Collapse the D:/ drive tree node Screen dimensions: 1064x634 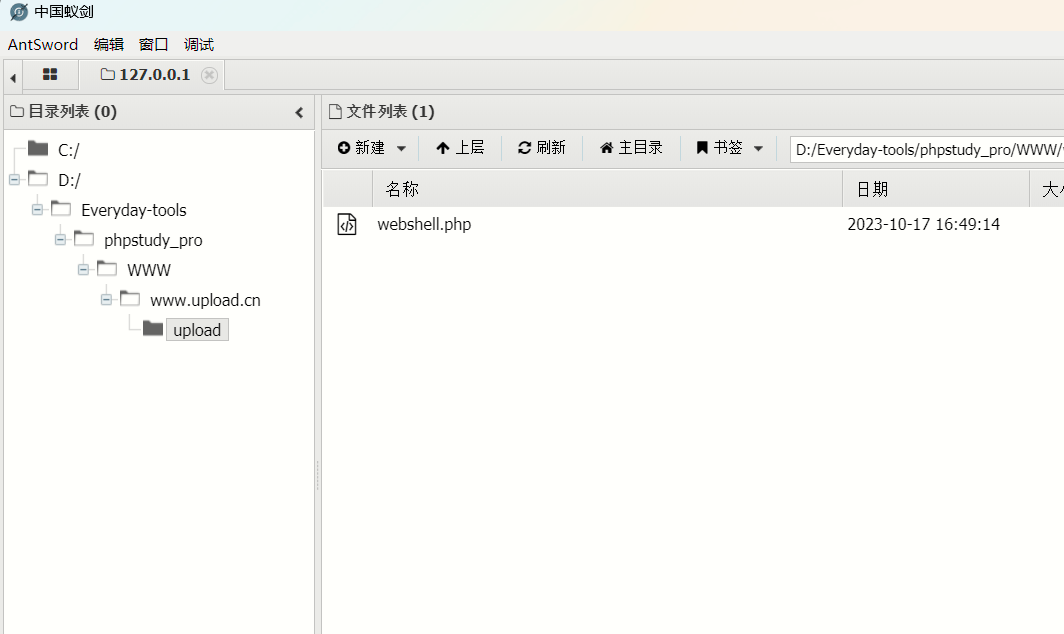14,180
